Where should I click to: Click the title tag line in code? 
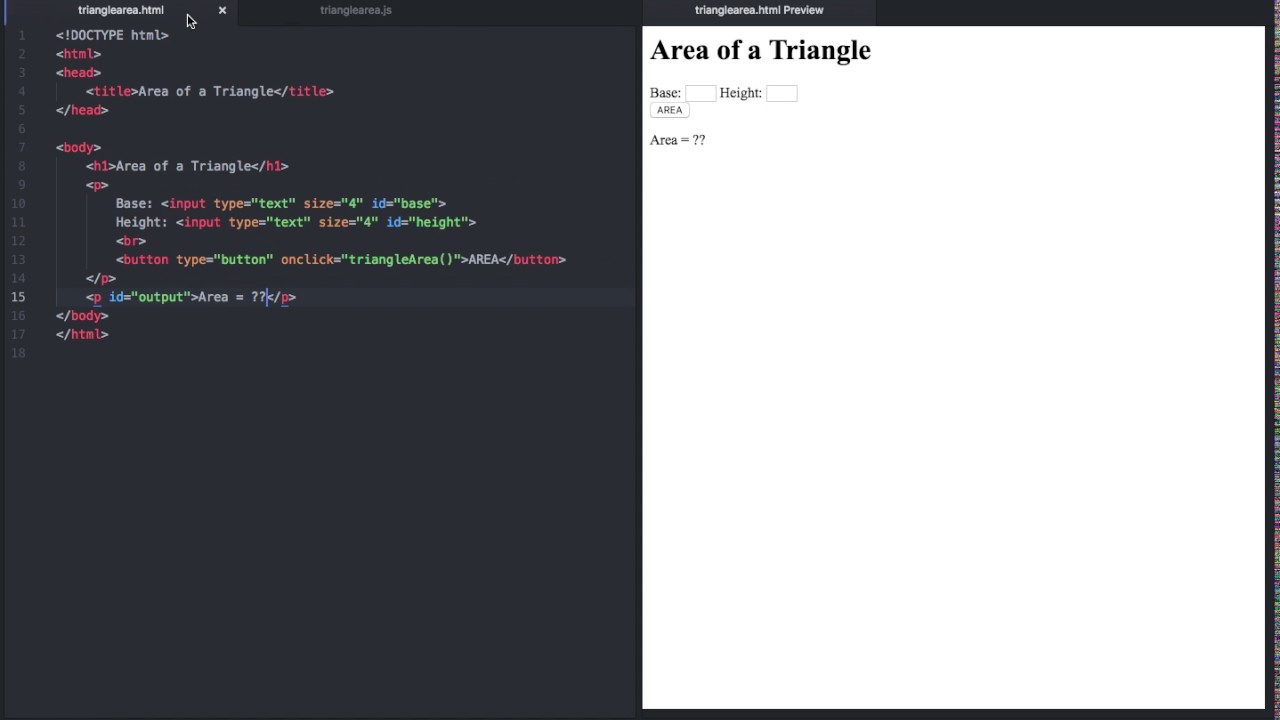point(209,91)
